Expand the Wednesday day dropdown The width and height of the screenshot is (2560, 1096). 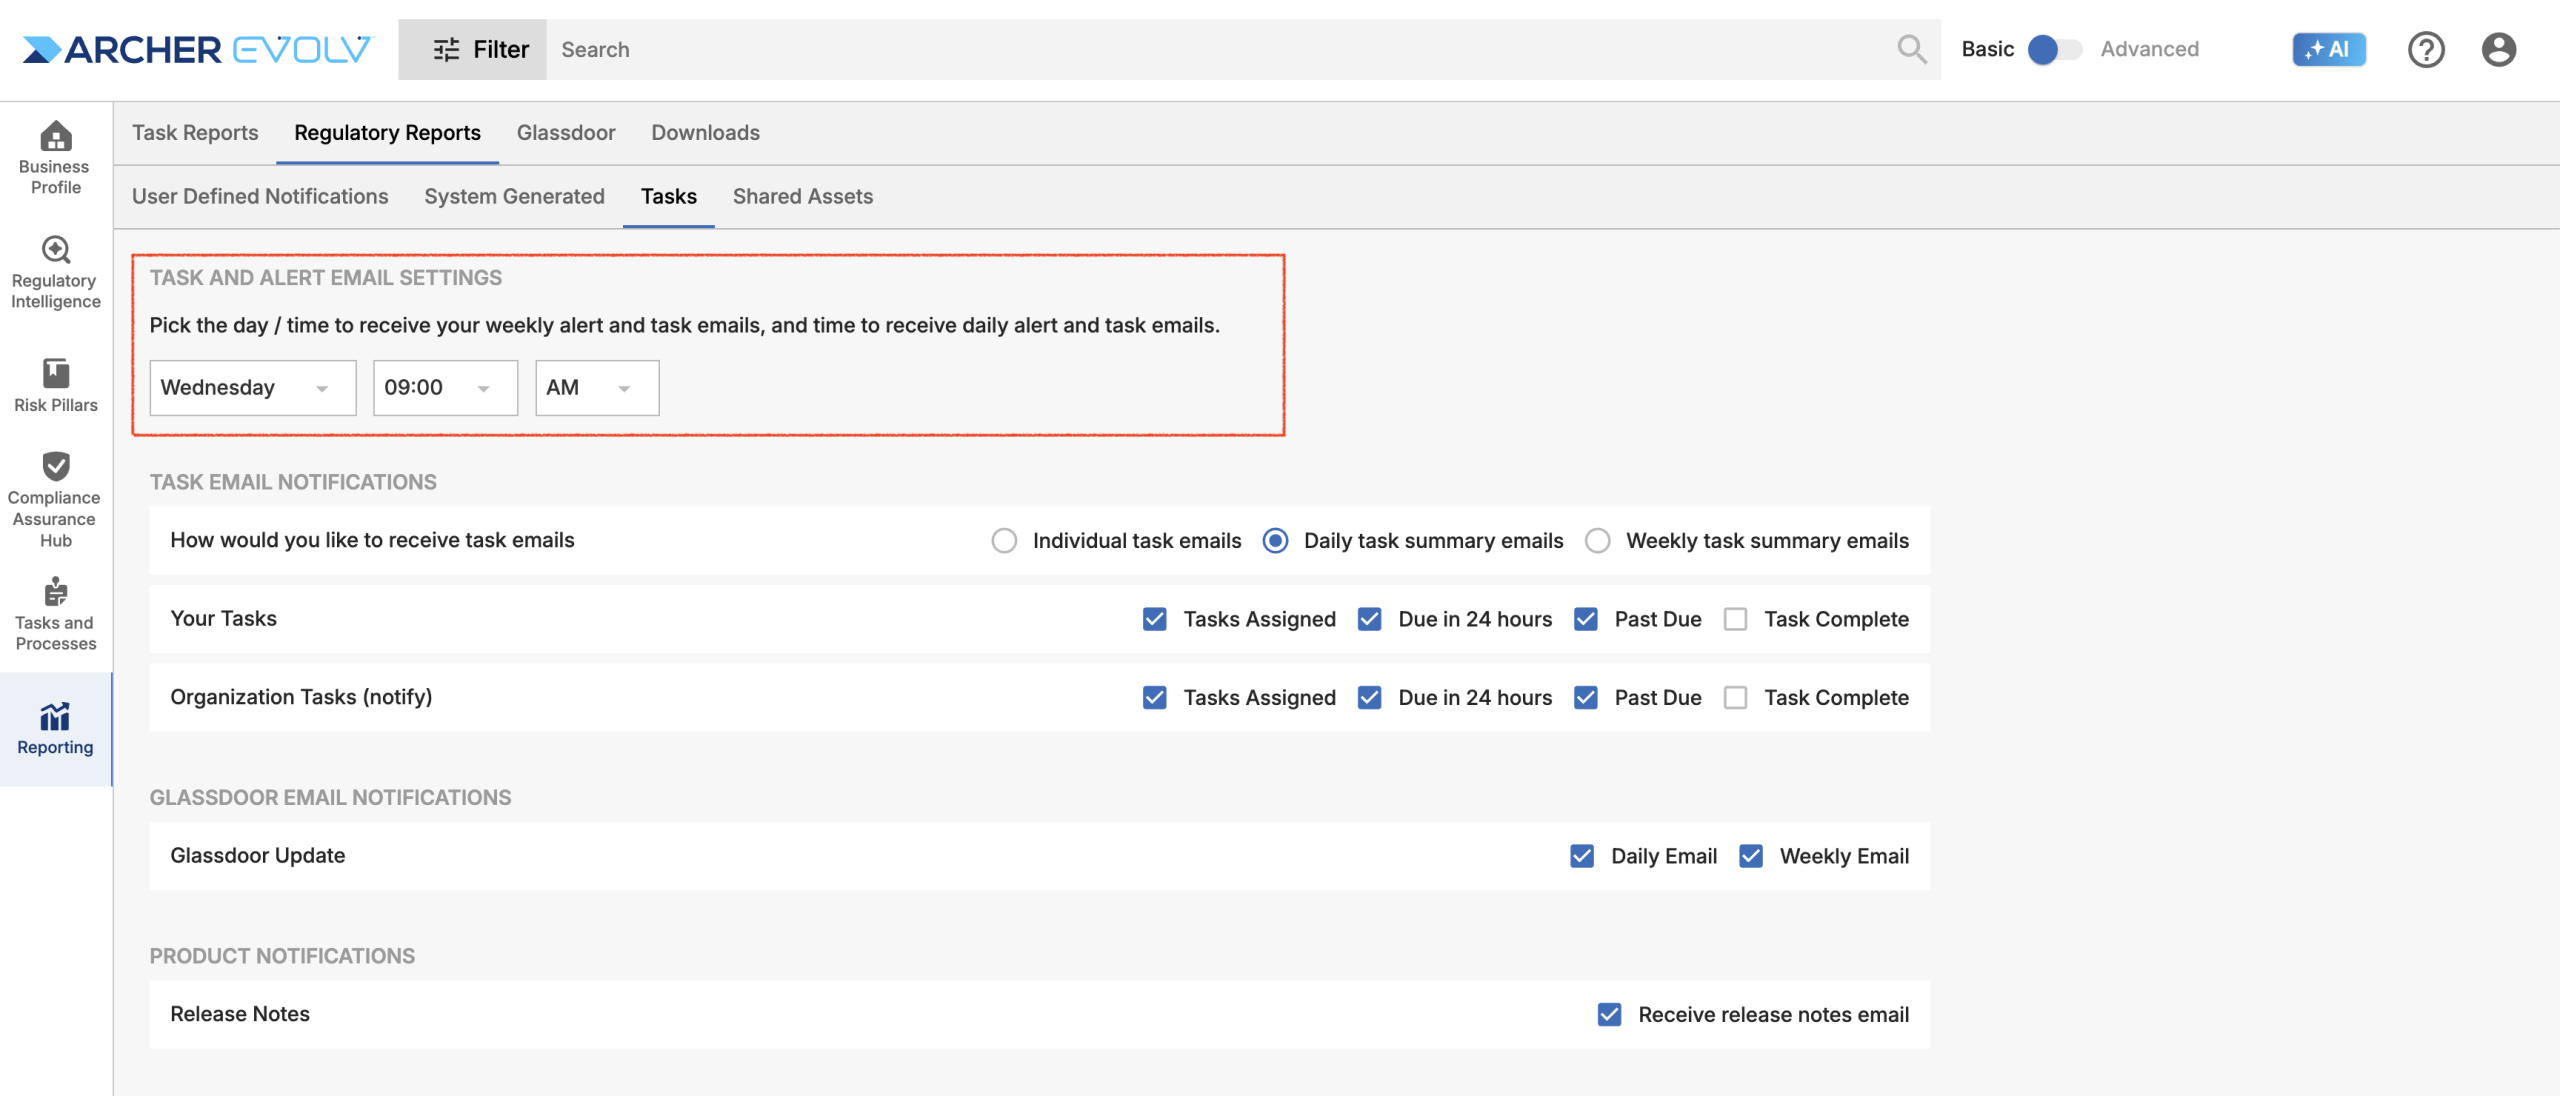253,388
